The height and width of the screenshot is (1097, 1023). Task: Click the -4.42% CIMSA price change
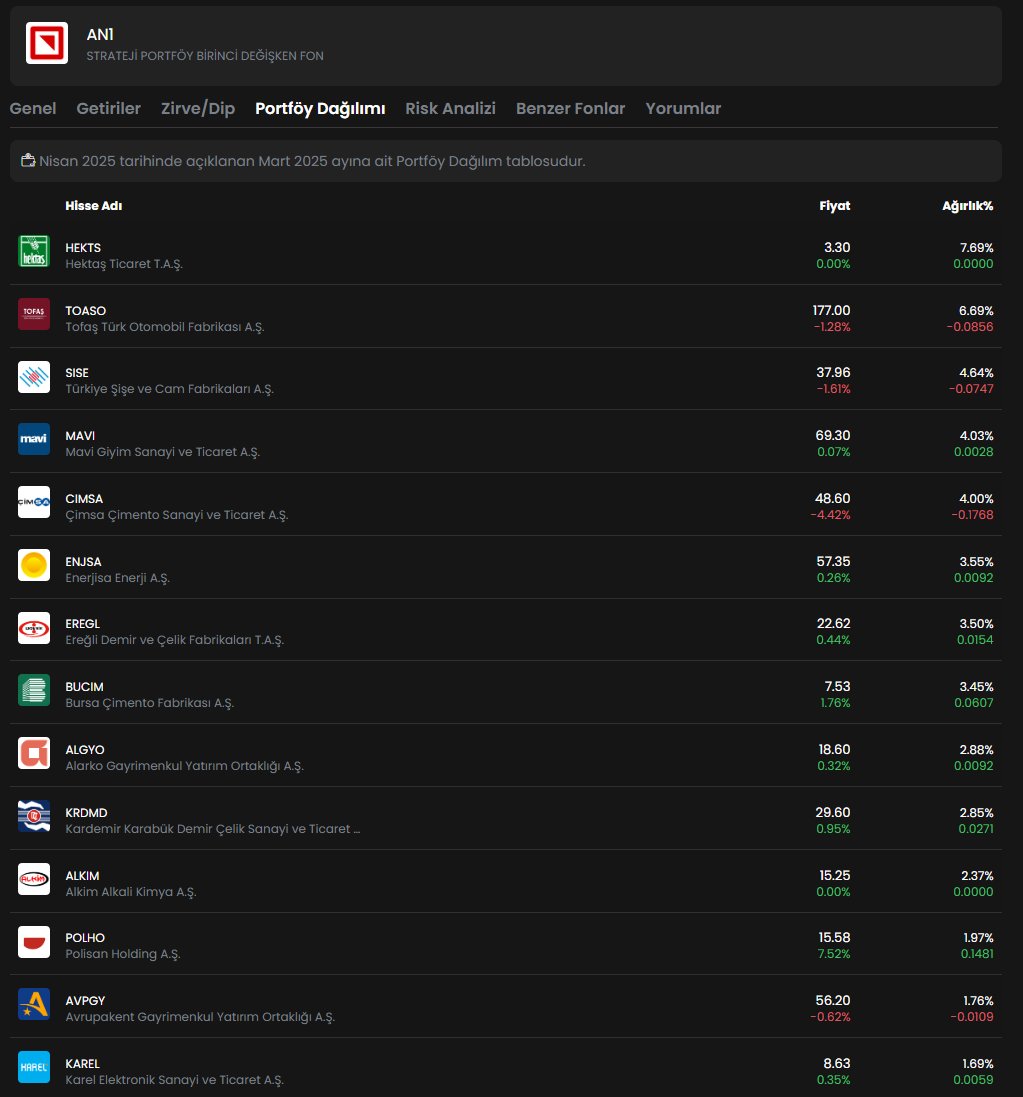[831, 515]
